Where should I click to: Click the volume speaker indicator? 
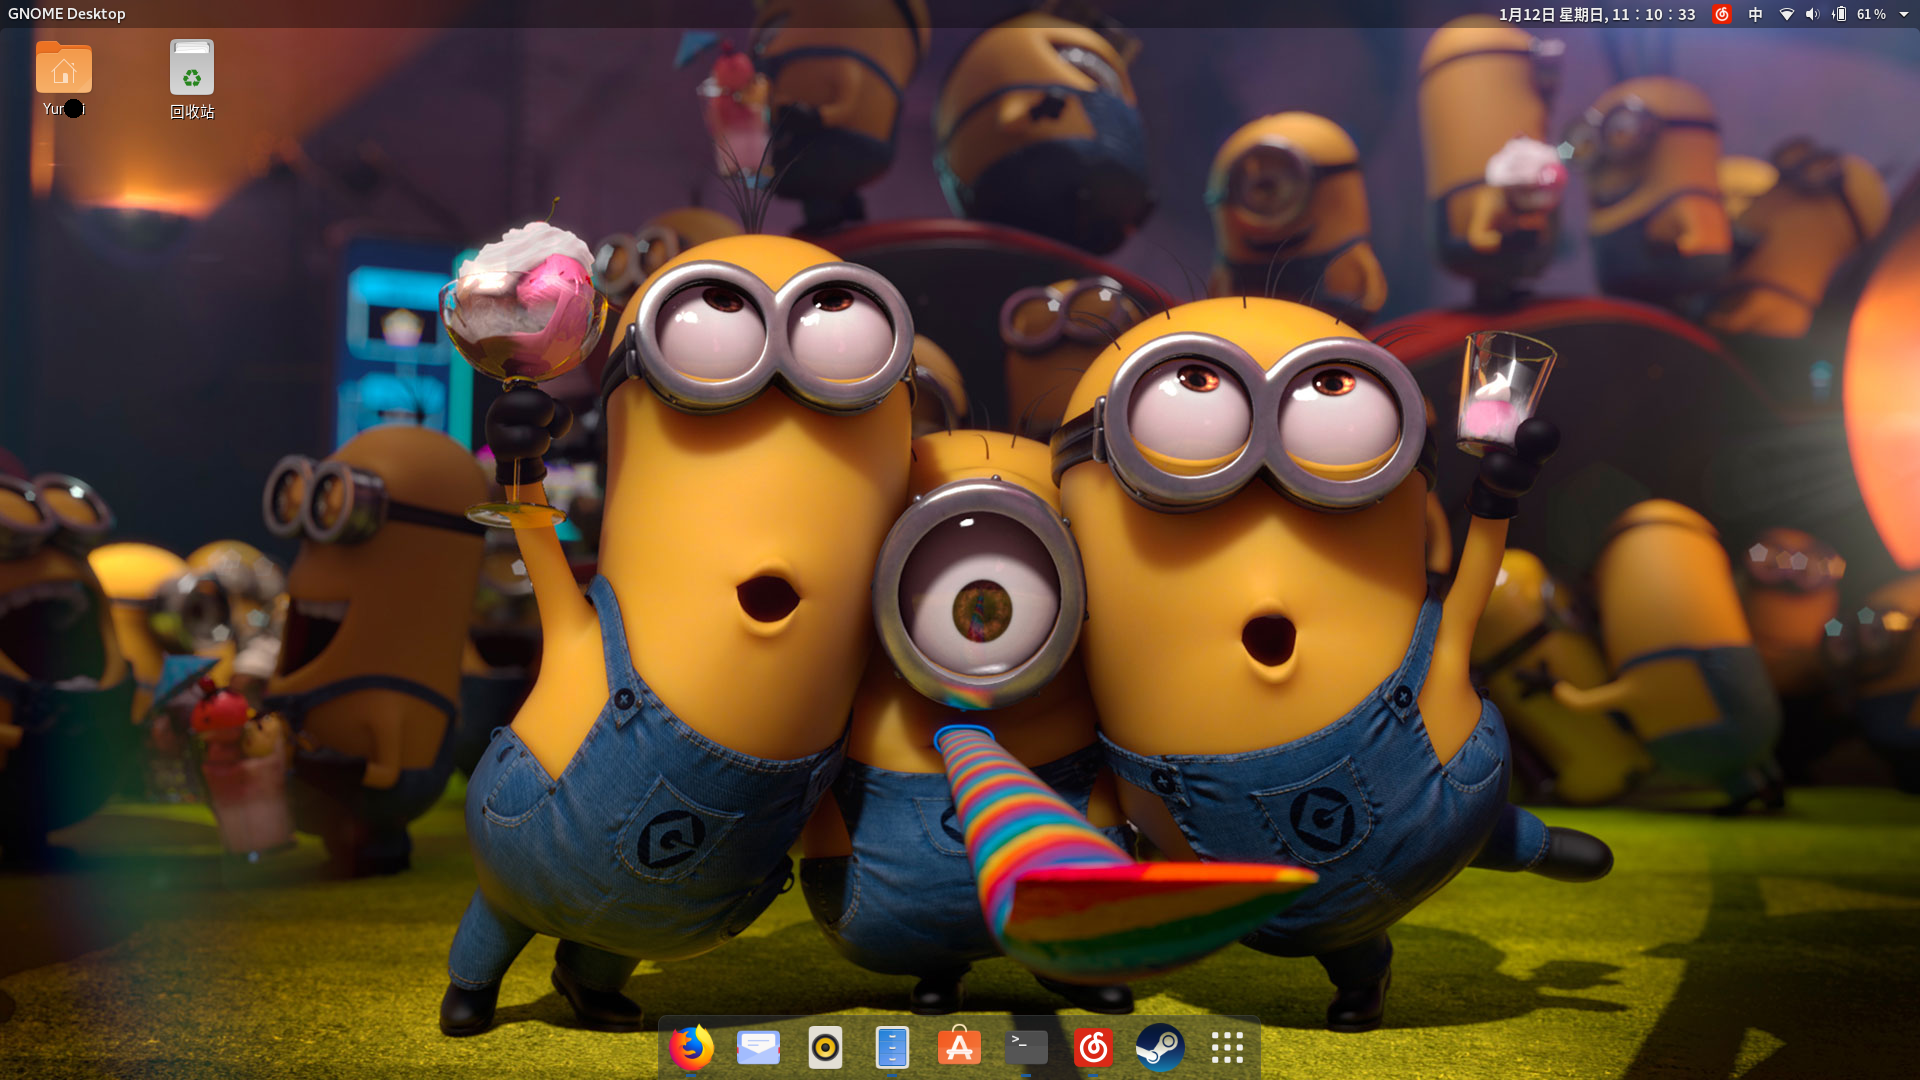point(1812,14)
